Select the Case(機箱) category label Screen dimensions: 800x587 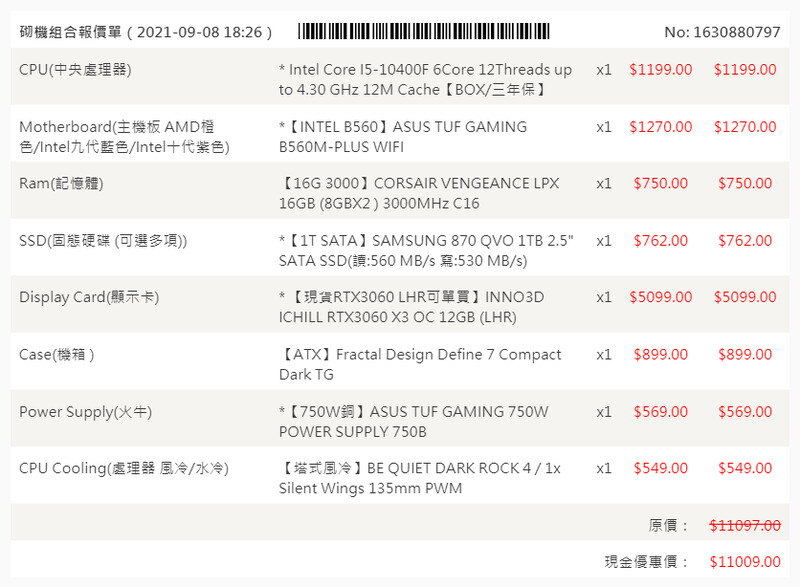click(x=57, y=355)
